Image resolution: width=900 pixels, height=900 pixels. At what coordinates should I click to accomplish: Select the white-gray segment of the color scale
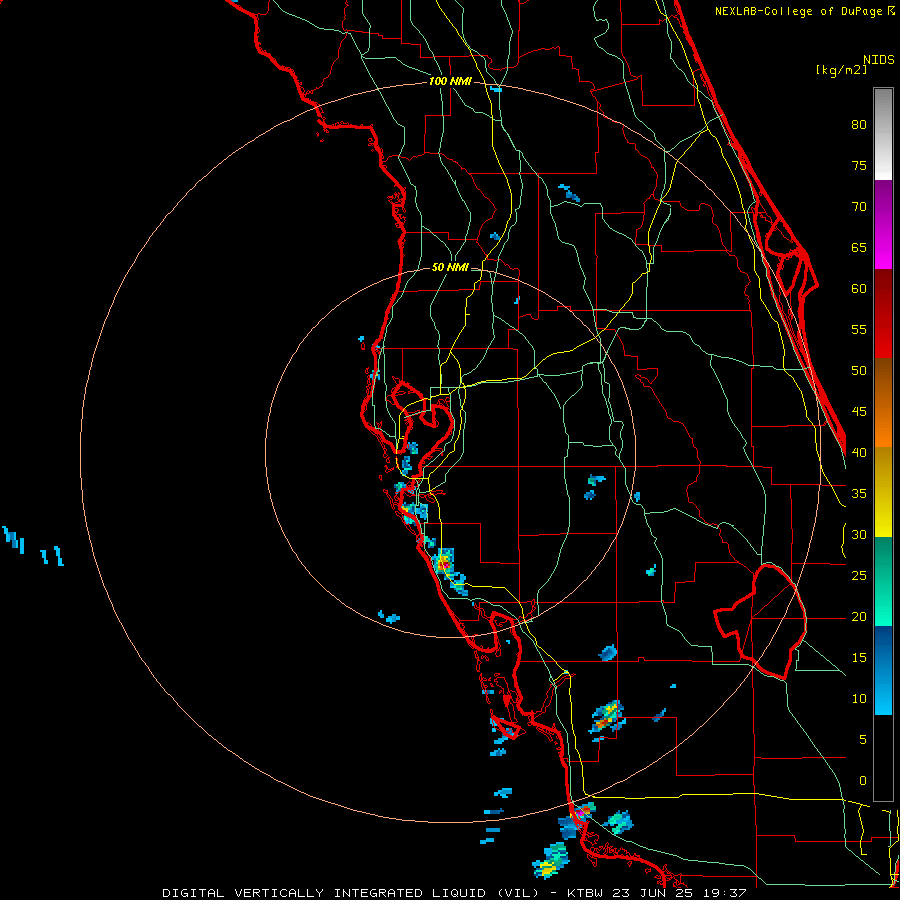(x=883, y=134)
